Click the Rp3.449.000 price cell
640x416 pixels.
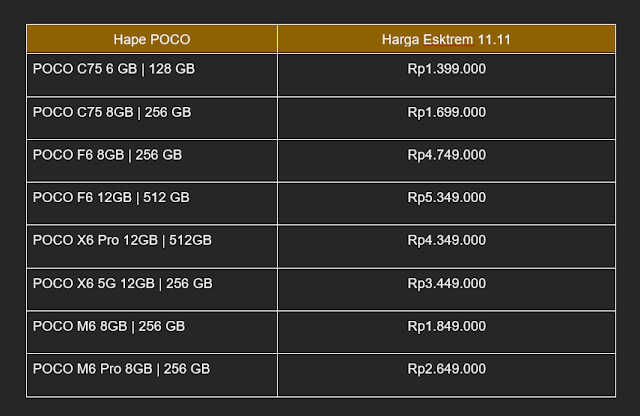[447, 284]
